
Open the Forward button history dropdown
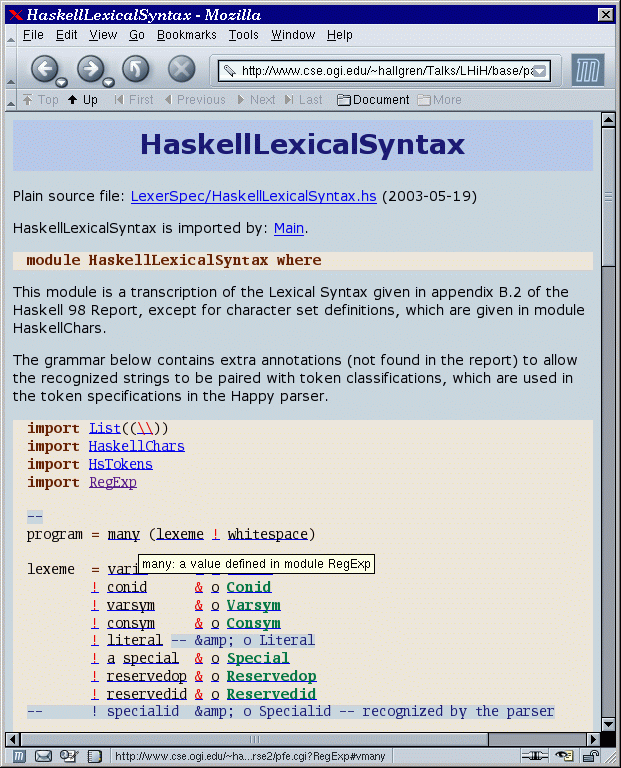(107, 83)
